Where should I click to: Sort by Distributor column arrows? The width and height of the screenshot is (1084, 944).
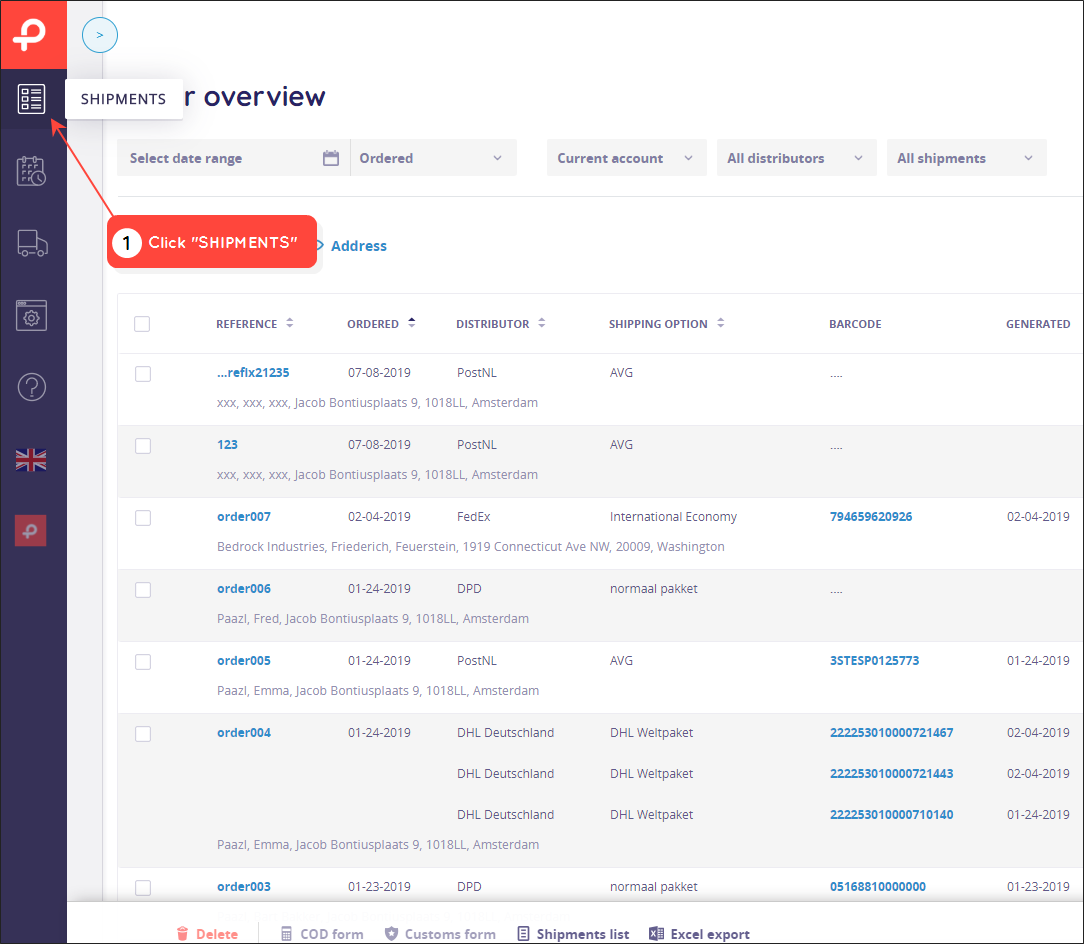click(x=541, y=323)
